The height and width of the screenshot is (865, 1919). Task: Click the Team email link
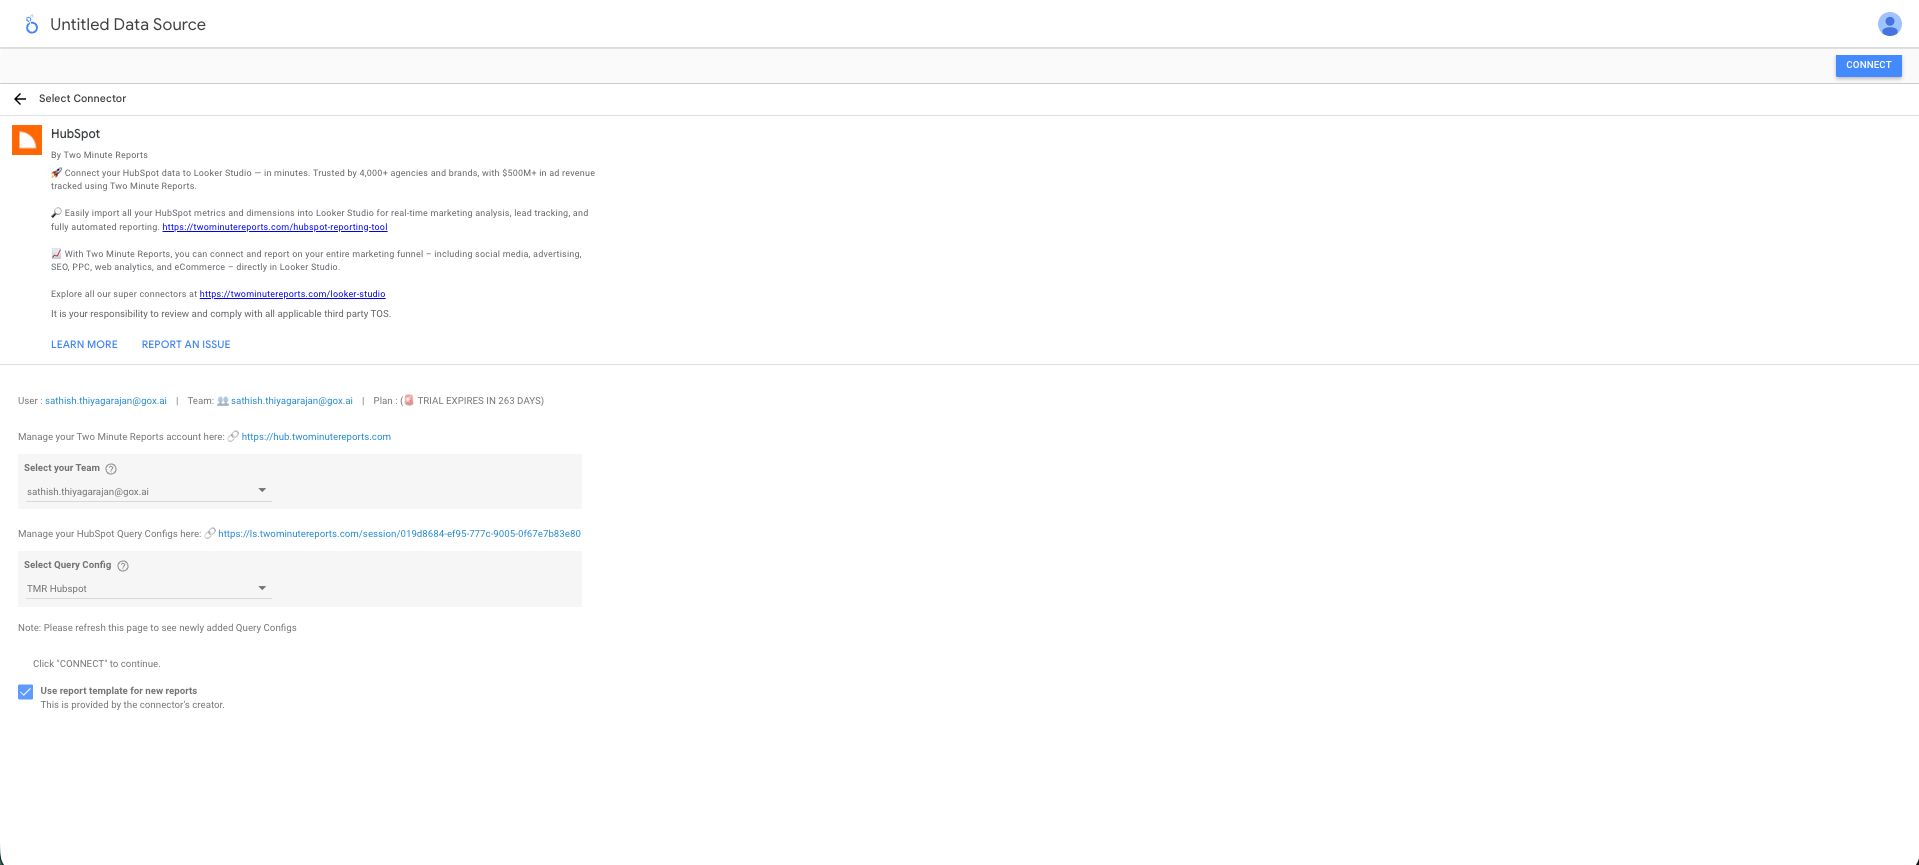click(292, 401)
